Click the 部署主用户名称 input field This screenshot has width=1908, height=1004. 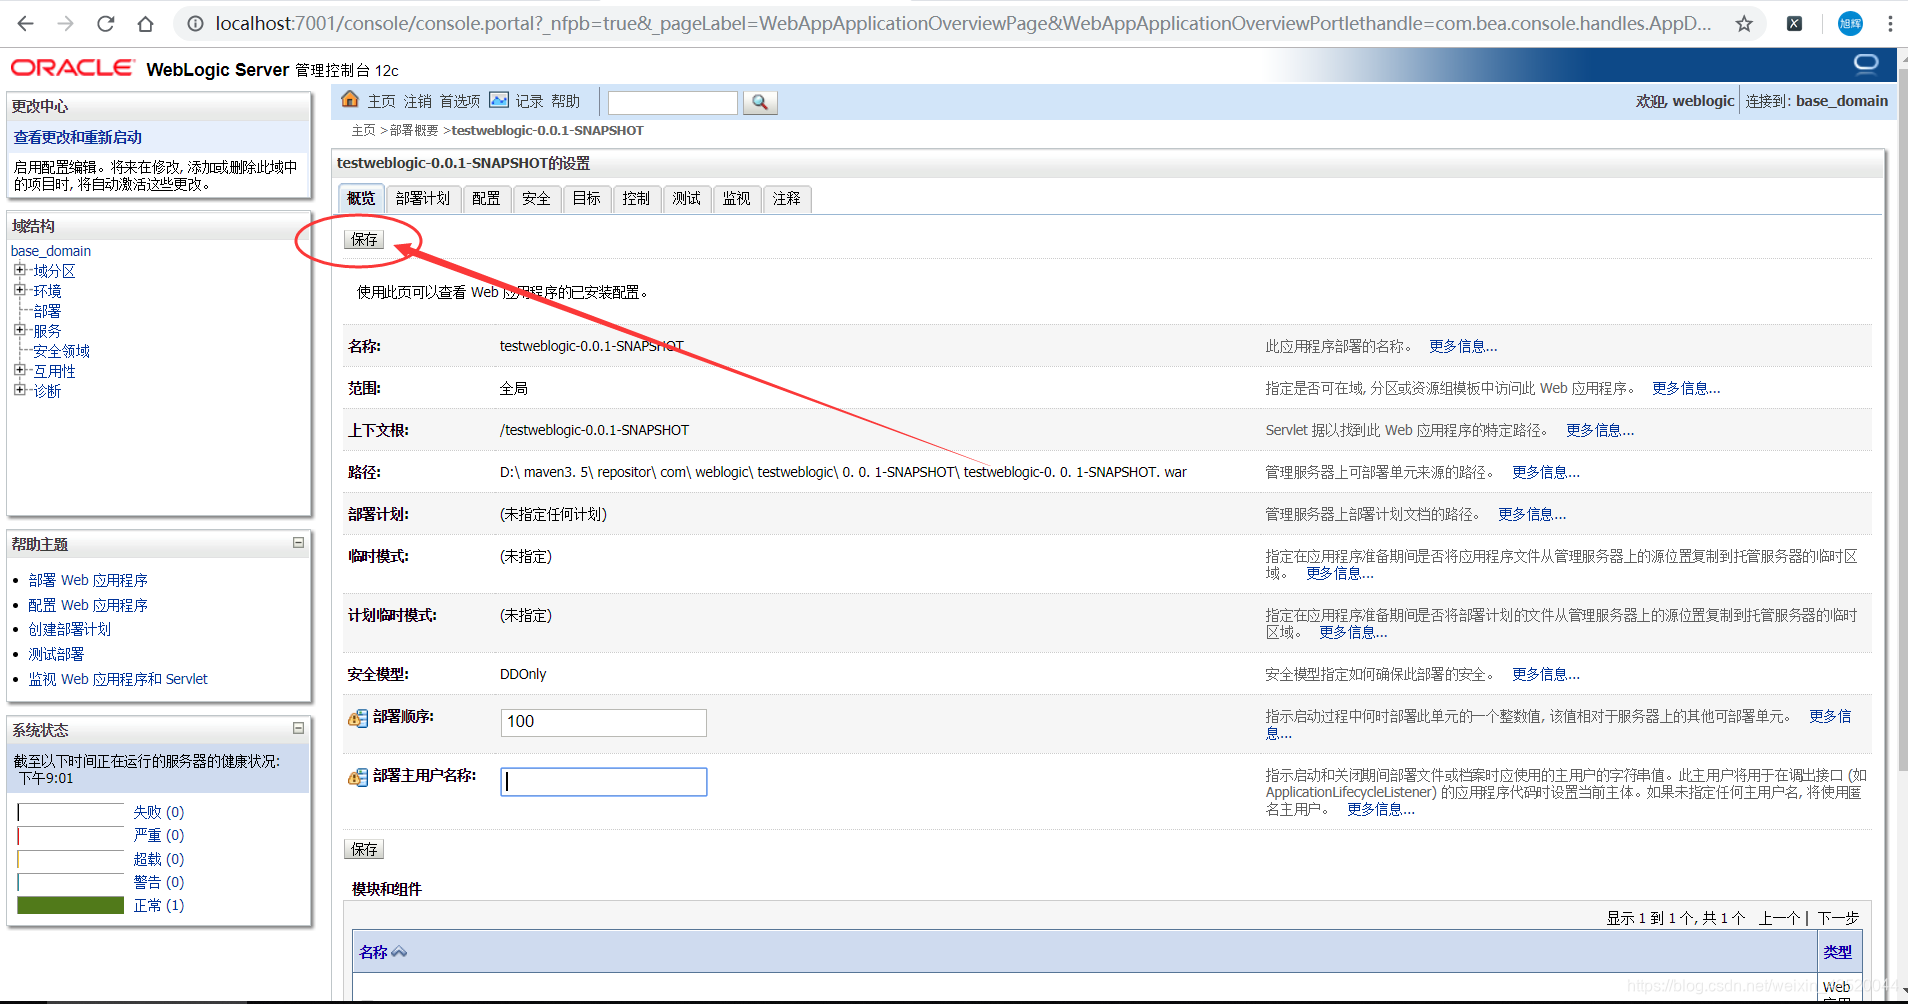pyautogui.click(x=603, y=781)
